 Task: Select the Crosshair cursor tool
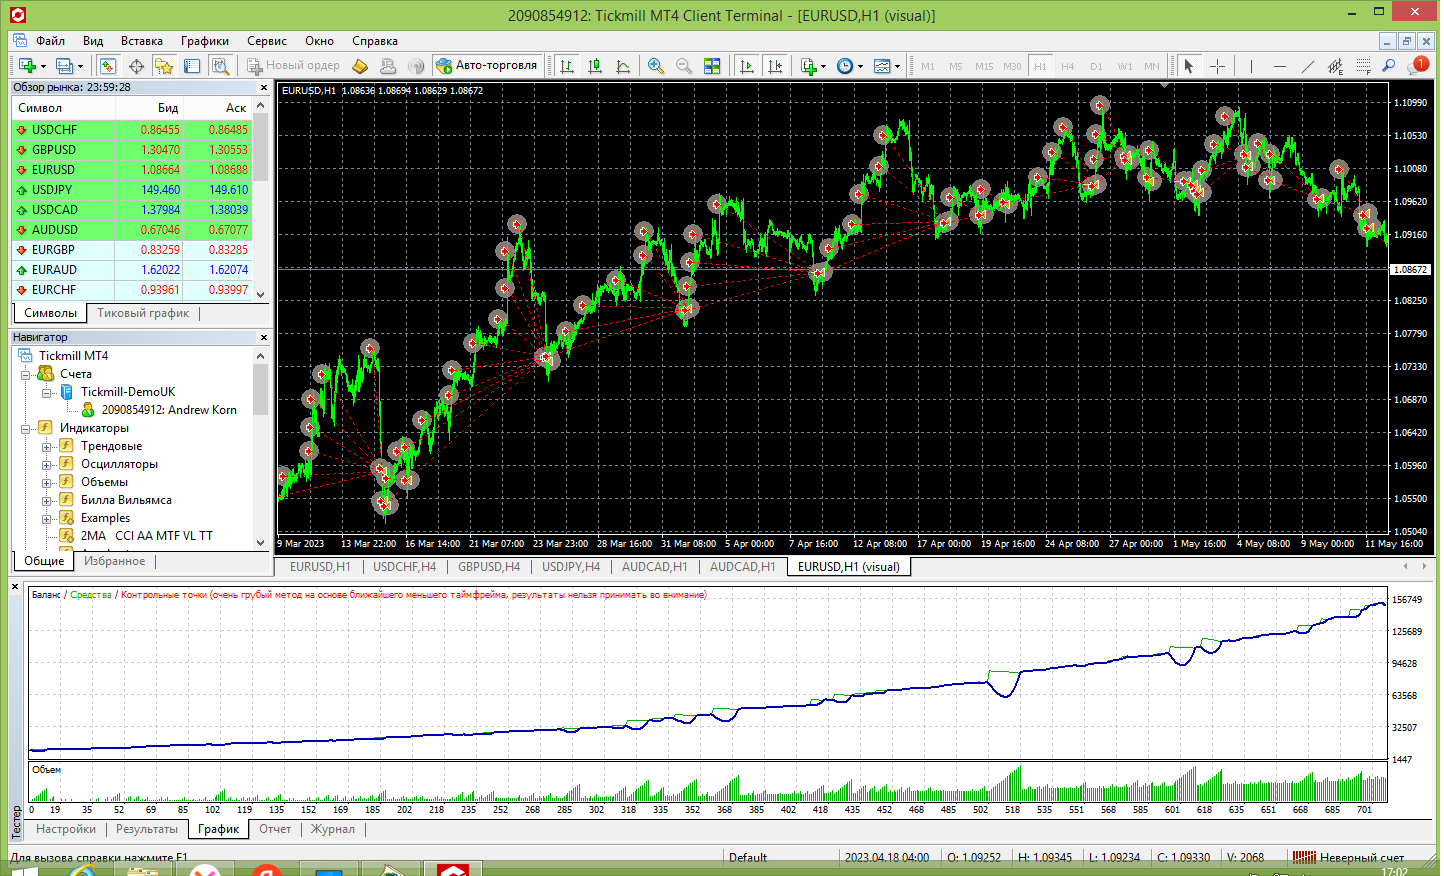pos(1217,66)
